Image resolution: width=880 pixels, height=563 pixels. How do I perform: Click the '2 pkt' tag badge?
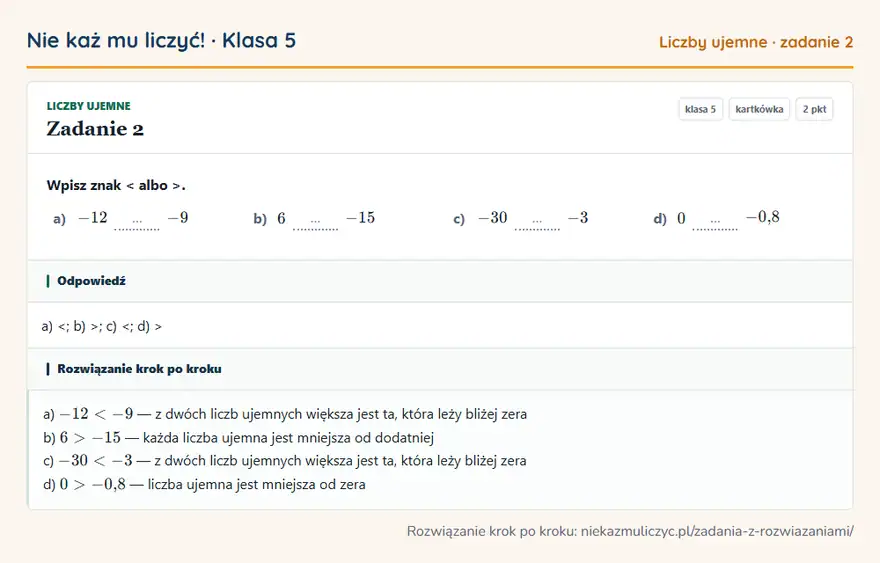click(x=814, y=109)
